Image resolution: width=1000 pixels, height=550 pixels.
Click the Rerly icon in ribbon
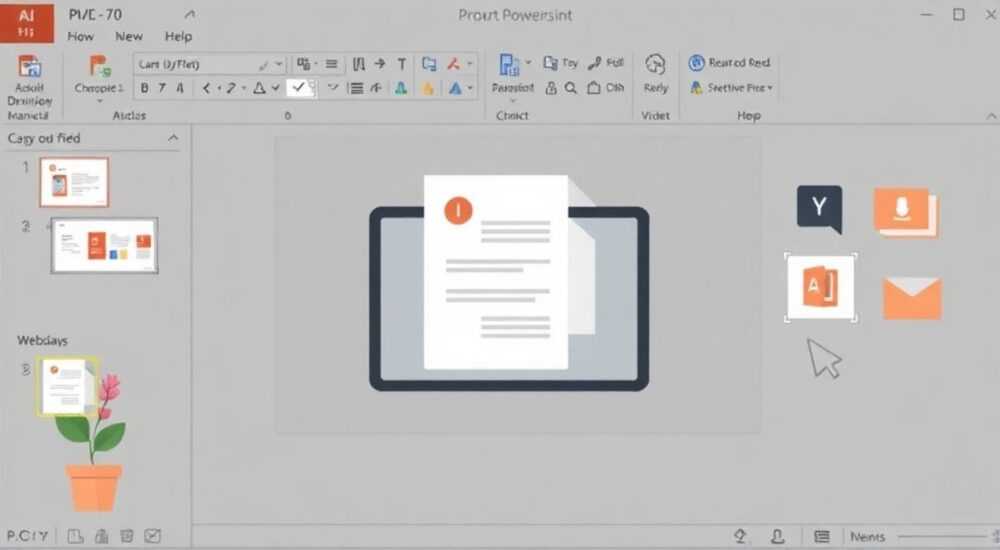pyautogui.click(x=655, y=74)
